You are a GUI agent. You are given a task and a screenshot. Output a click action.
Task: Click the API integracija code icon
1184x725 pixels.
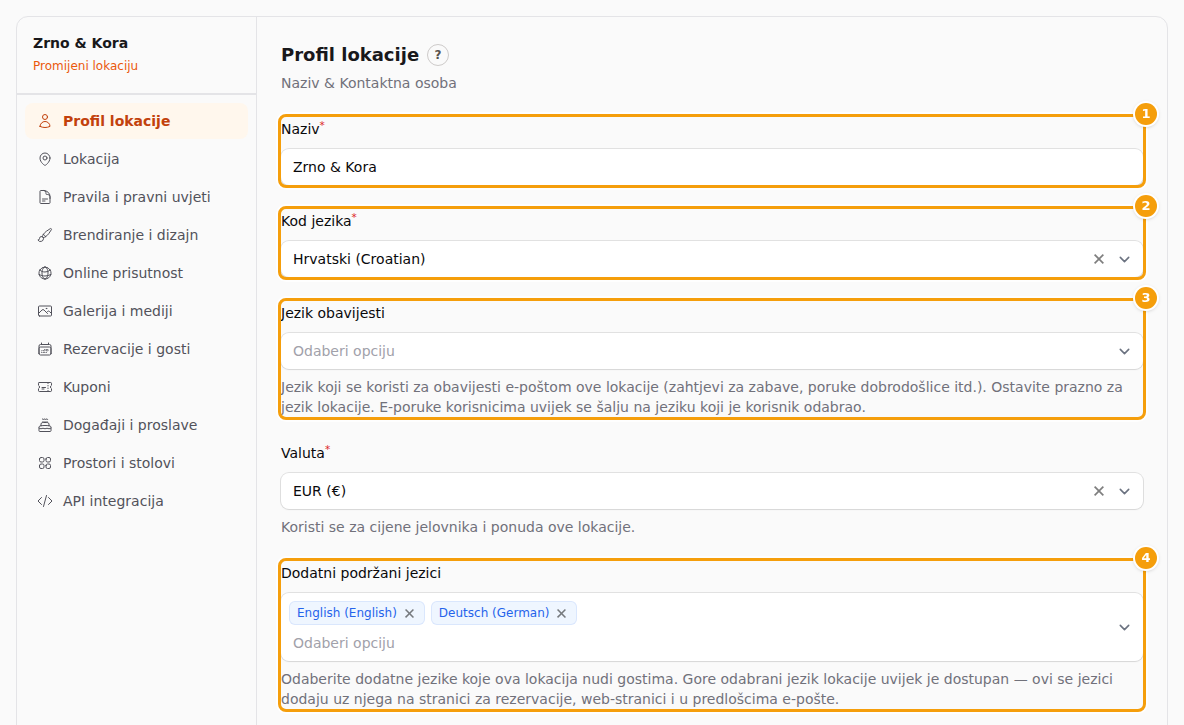(x=45, y=501)
